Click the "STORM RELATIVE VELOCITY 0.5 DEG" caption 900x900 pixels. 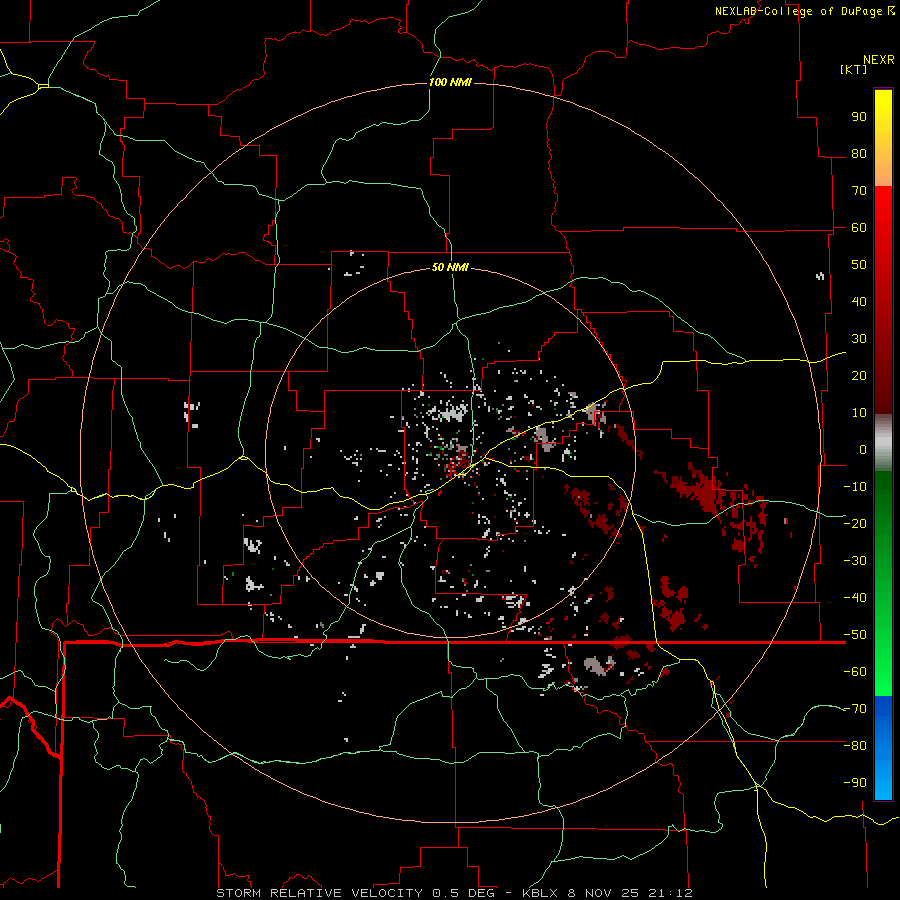click(355, 893)
